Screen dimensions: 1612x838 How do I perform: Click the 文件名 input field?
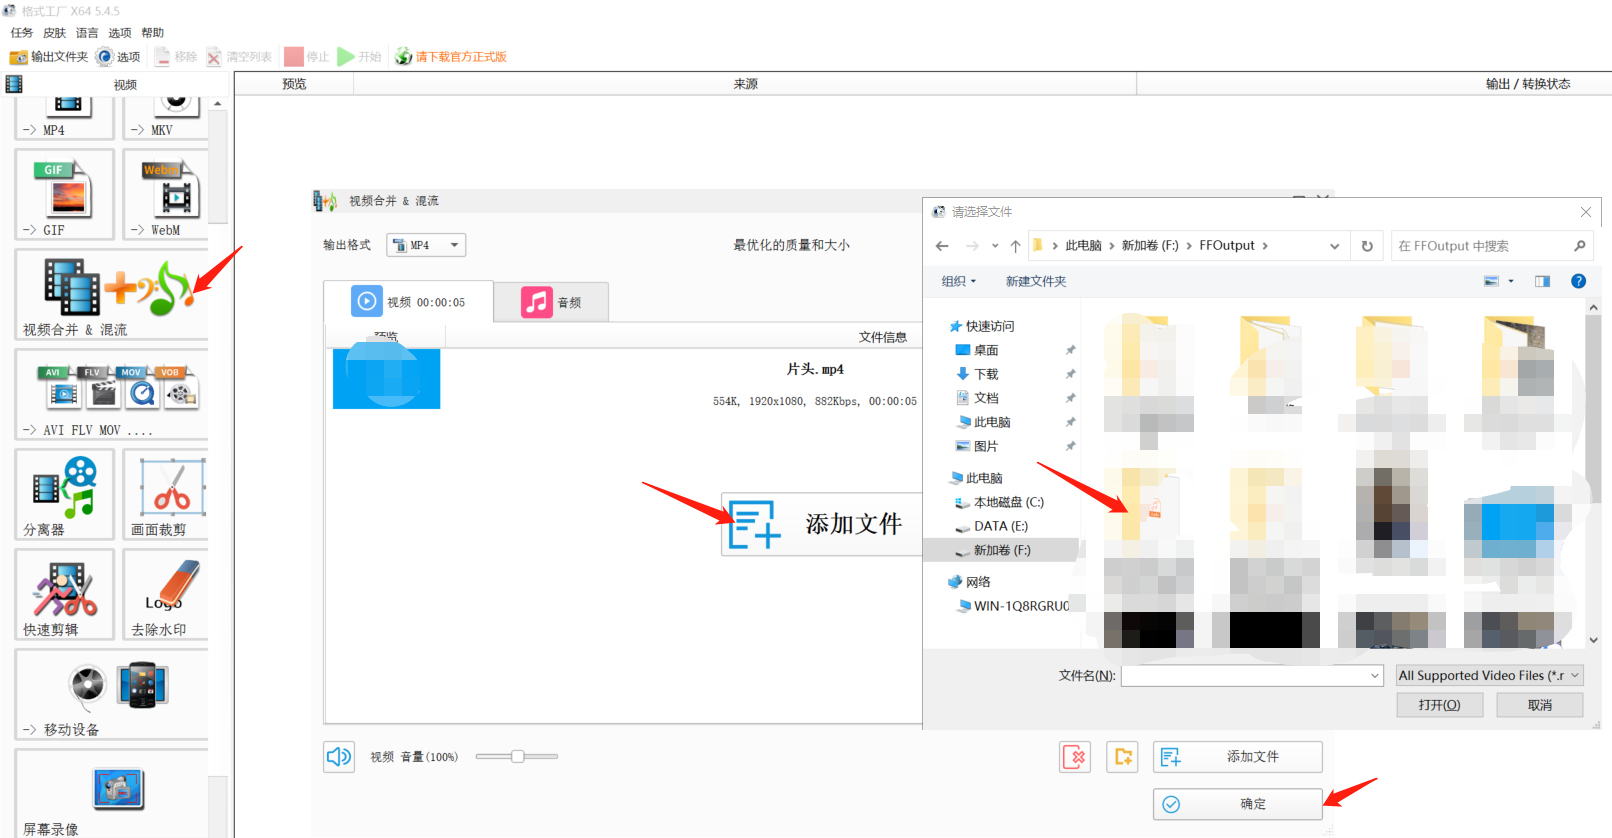(x=1245, y=676)
